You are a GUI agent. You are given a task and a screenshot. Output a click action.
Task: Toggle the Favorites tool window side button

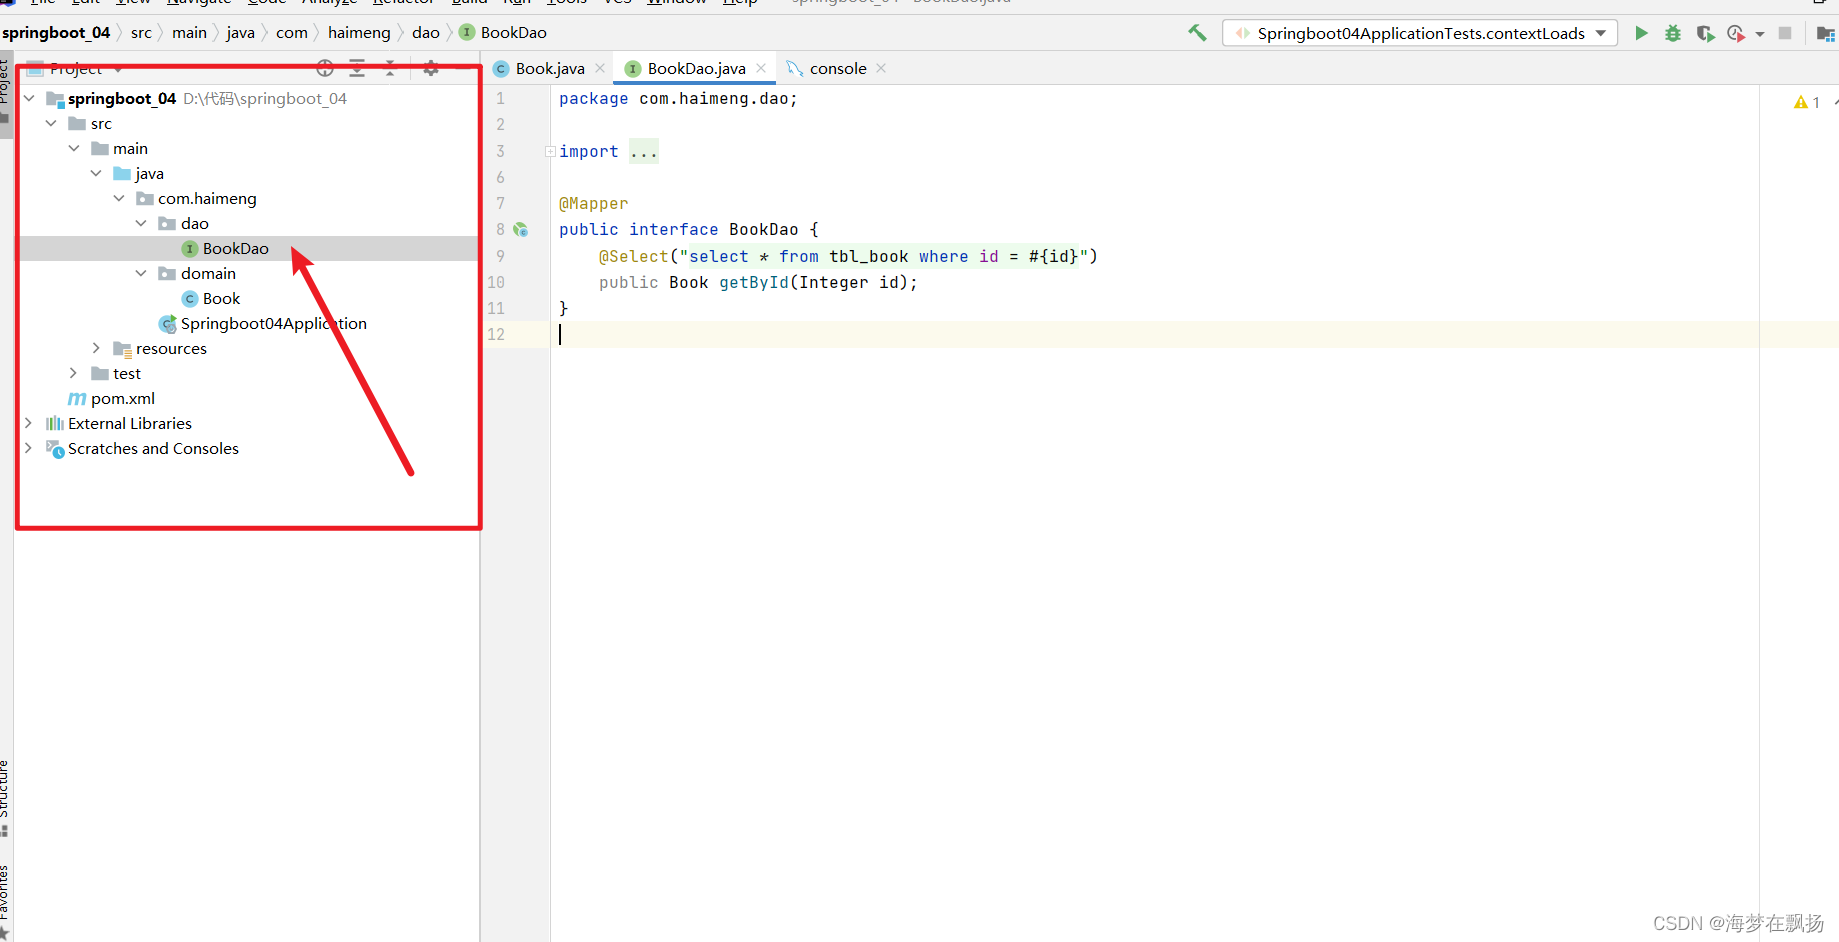5,900
